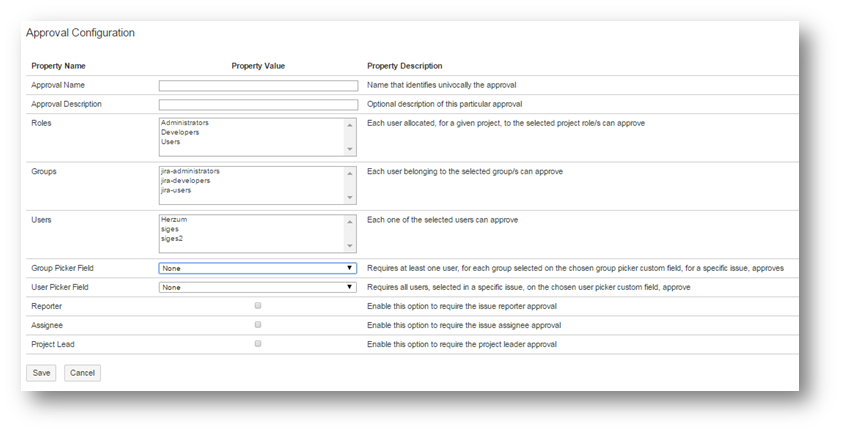Click into the Approval Description field
841x433 pixels.
coord(257,104)
